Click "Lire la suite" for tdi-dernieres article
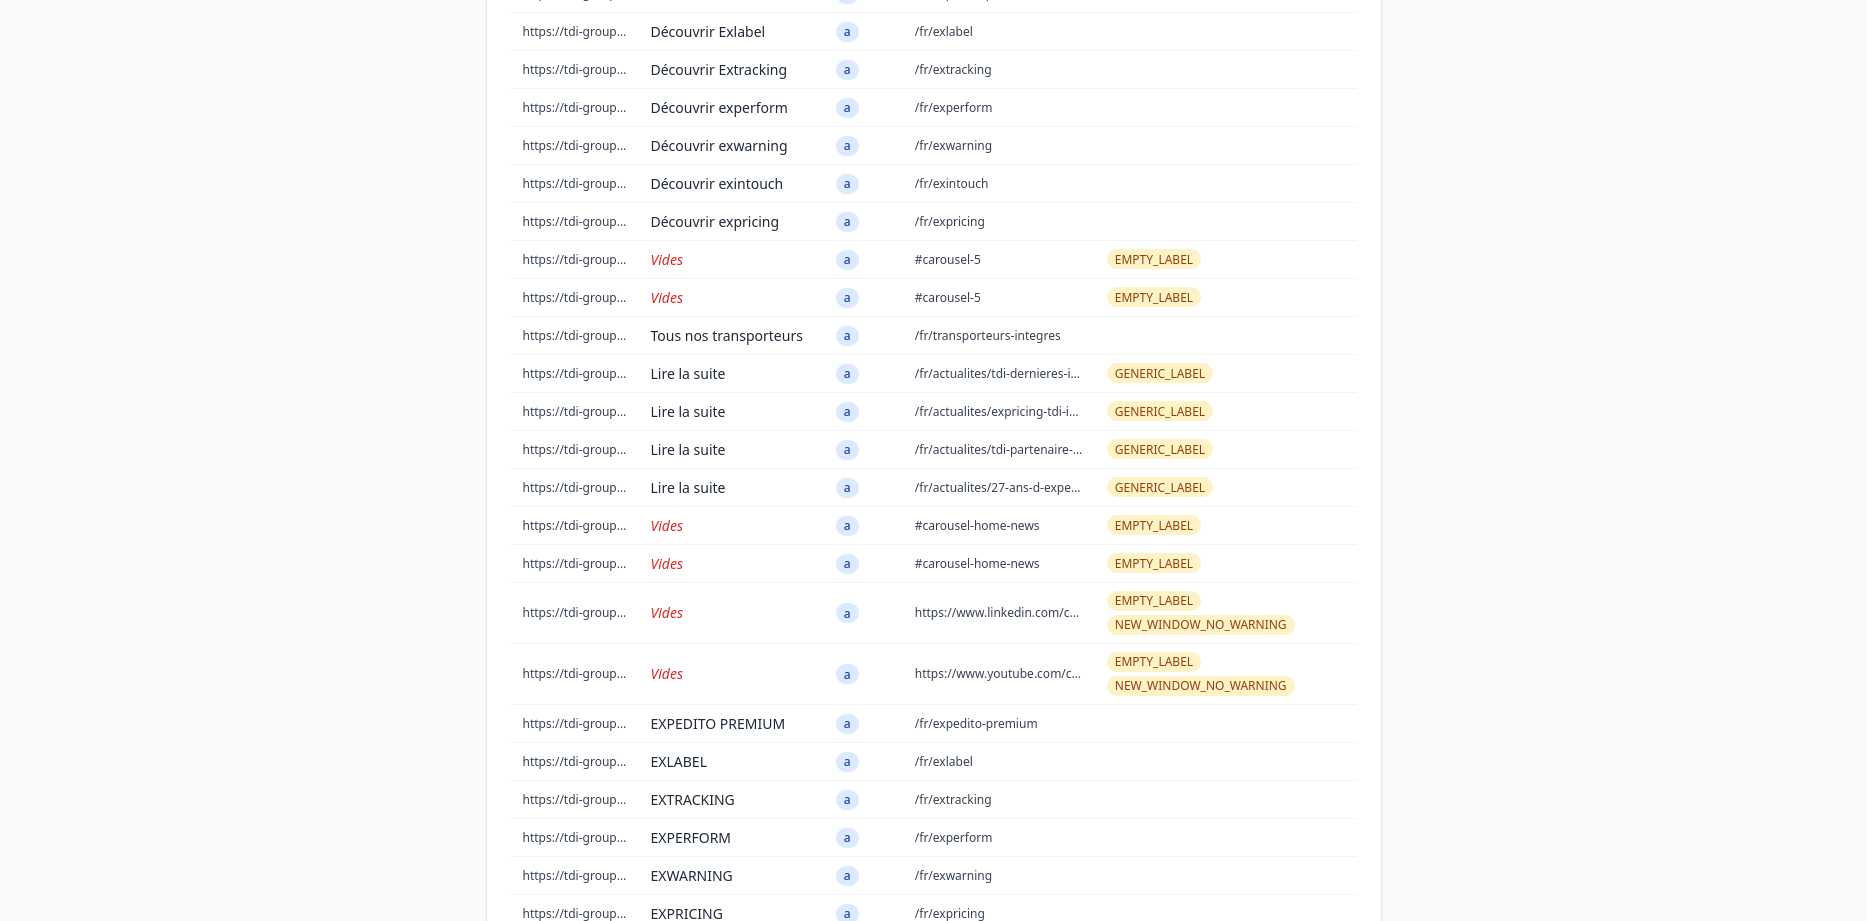The image size is (1867, 921). click(x=687, y=374)
